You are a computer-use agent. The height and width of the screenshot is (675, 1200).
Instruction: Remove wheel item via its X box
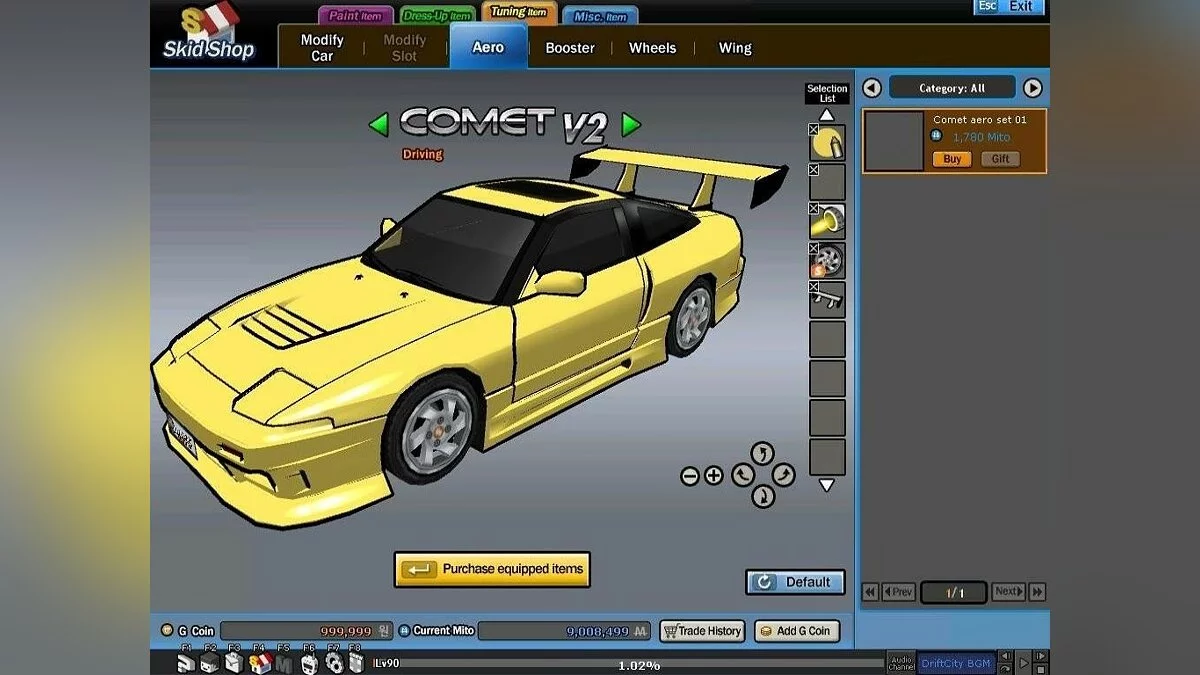pyautogui.click(x=813, y=247)
